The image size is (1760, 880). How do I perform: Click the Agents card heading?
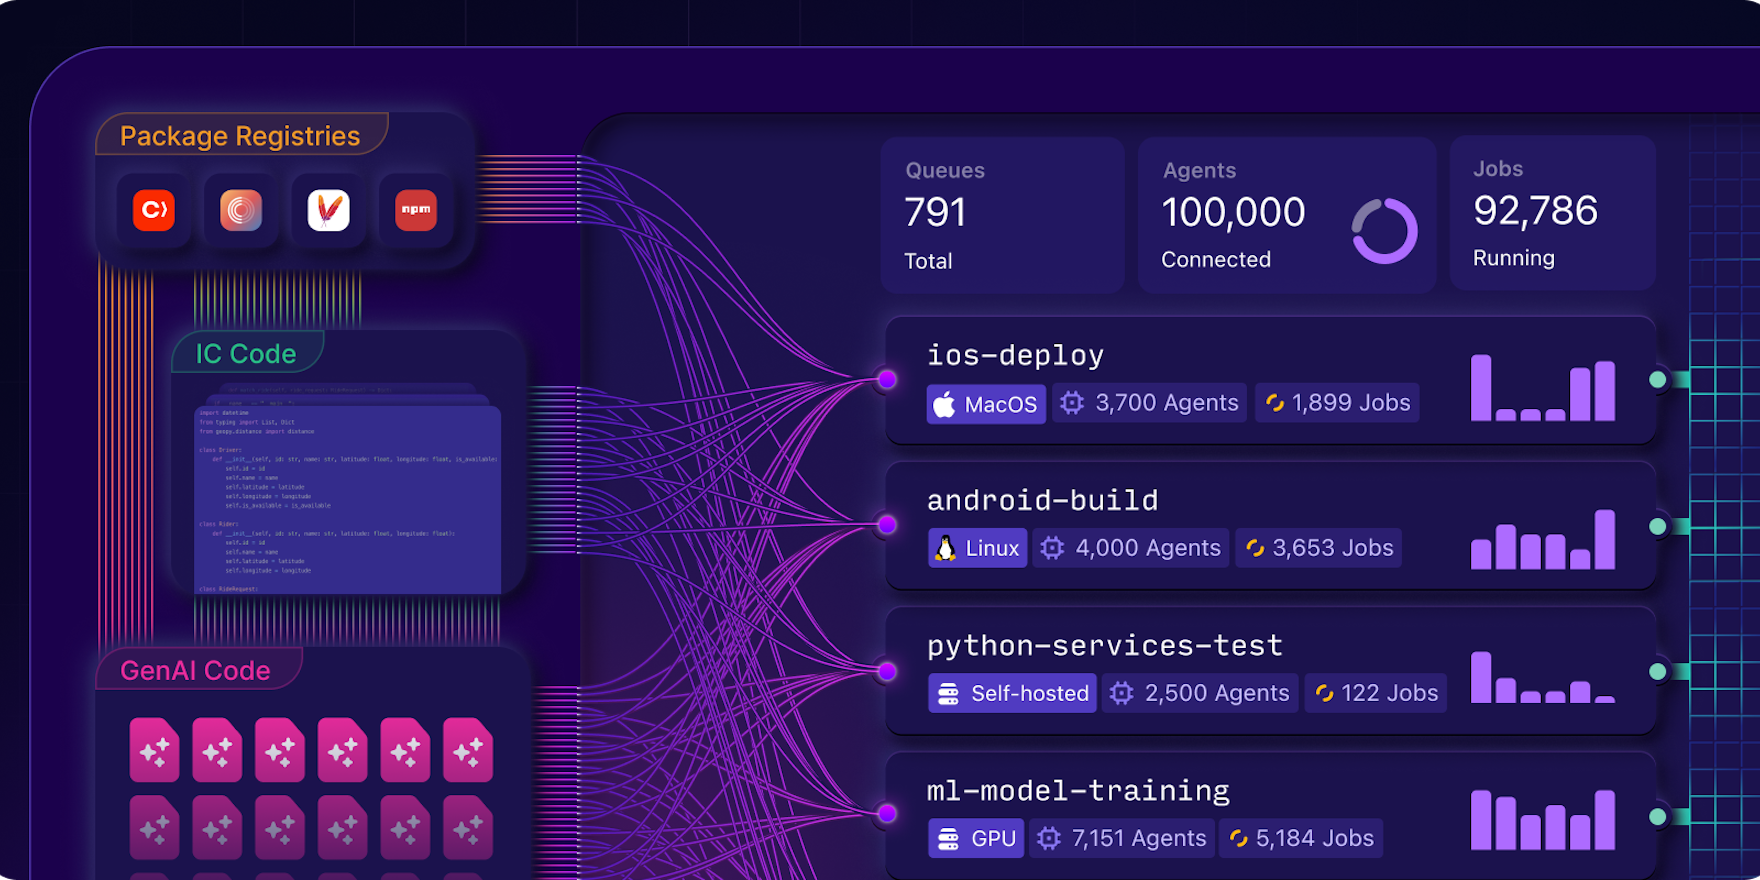click(1199, 171)
